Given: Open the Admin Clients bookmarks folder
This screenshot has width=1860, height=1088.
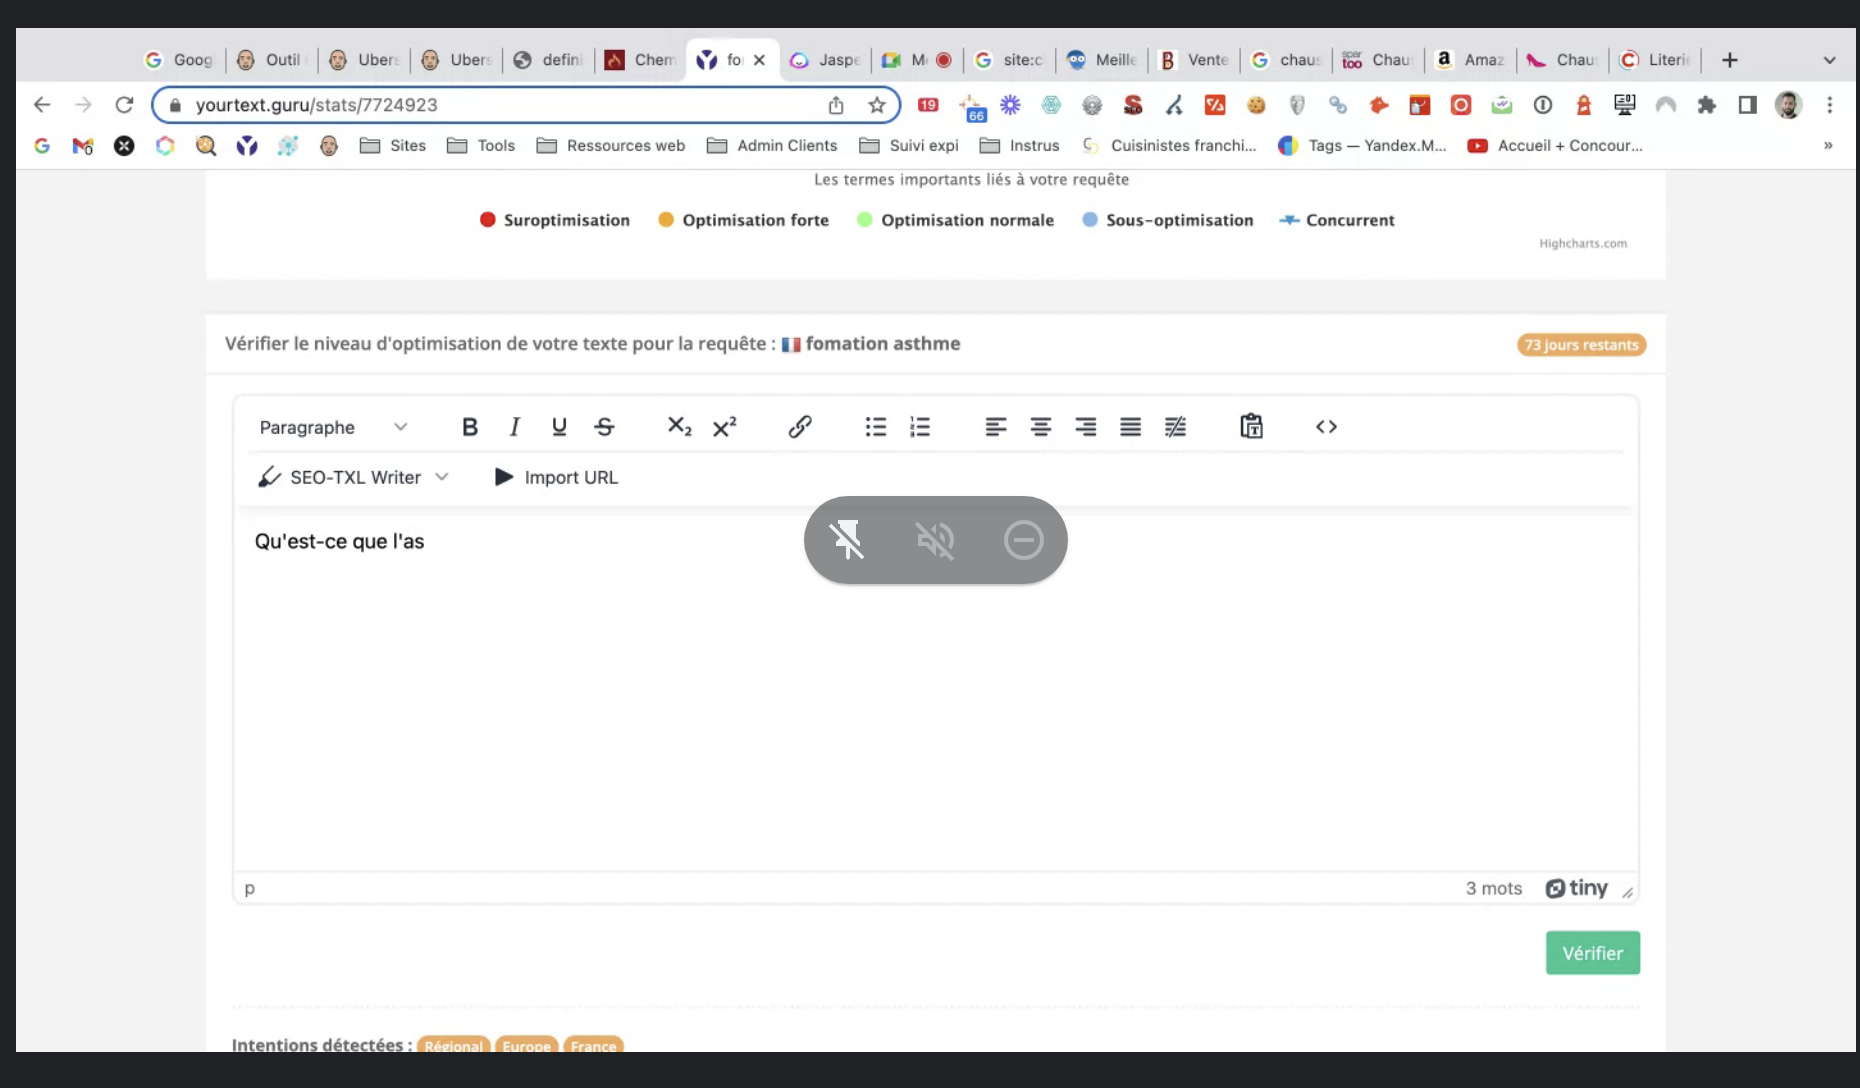Looking at the screenshot, I should point(772,146).
